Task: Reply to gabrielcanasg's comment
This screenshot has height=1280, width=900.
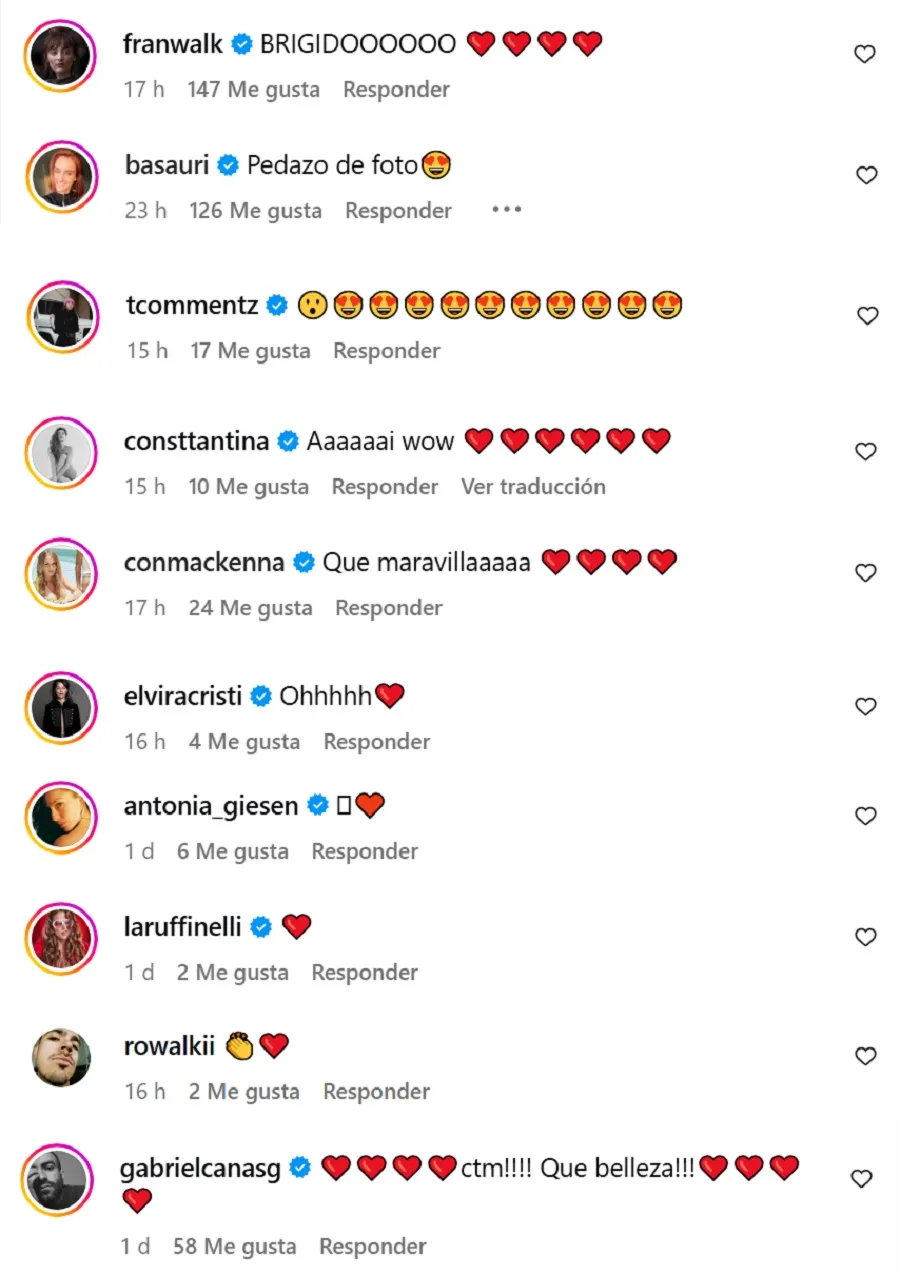Action: tap(372, 1246)
